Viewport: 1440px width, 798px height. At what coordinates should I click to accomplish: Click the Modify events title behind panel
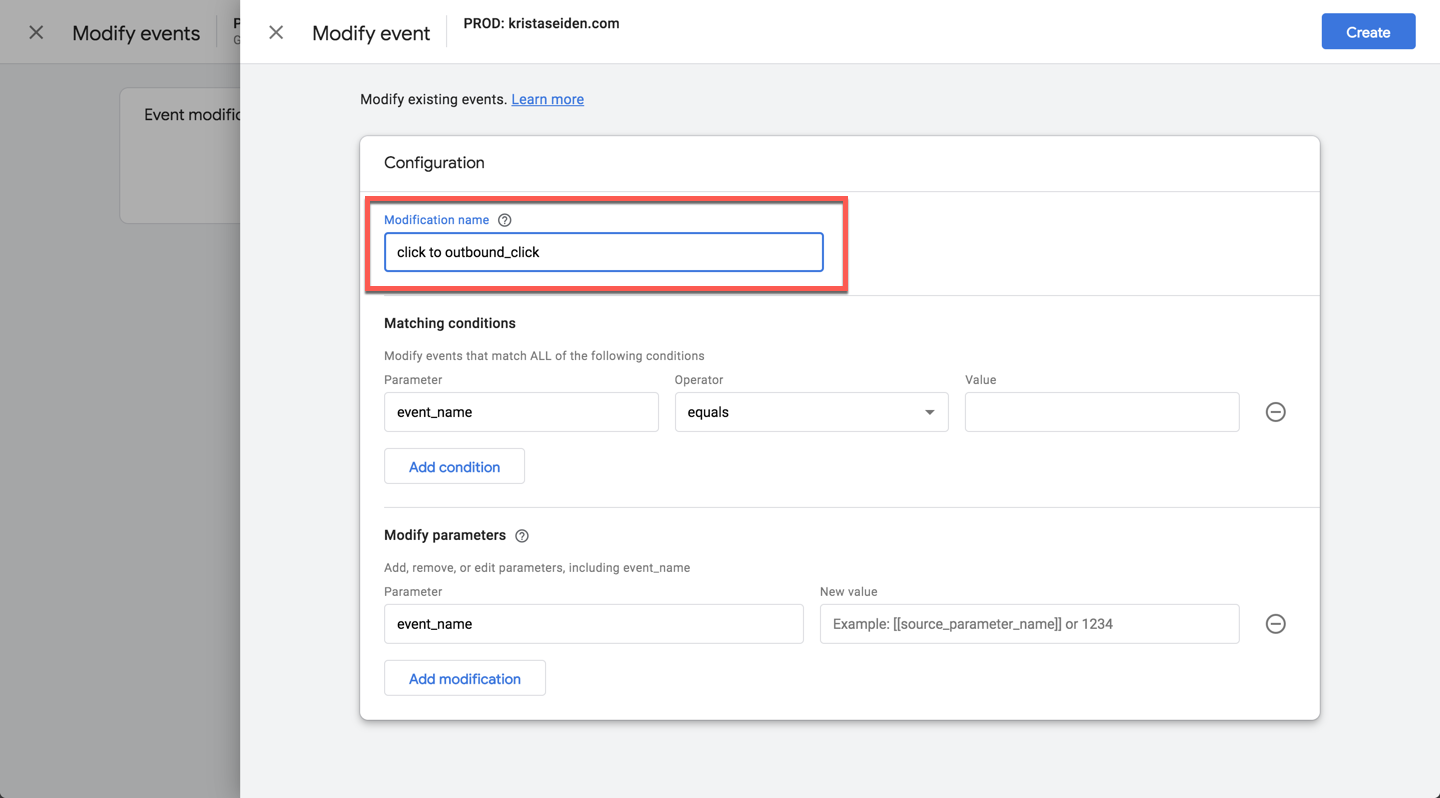(136, 33)
